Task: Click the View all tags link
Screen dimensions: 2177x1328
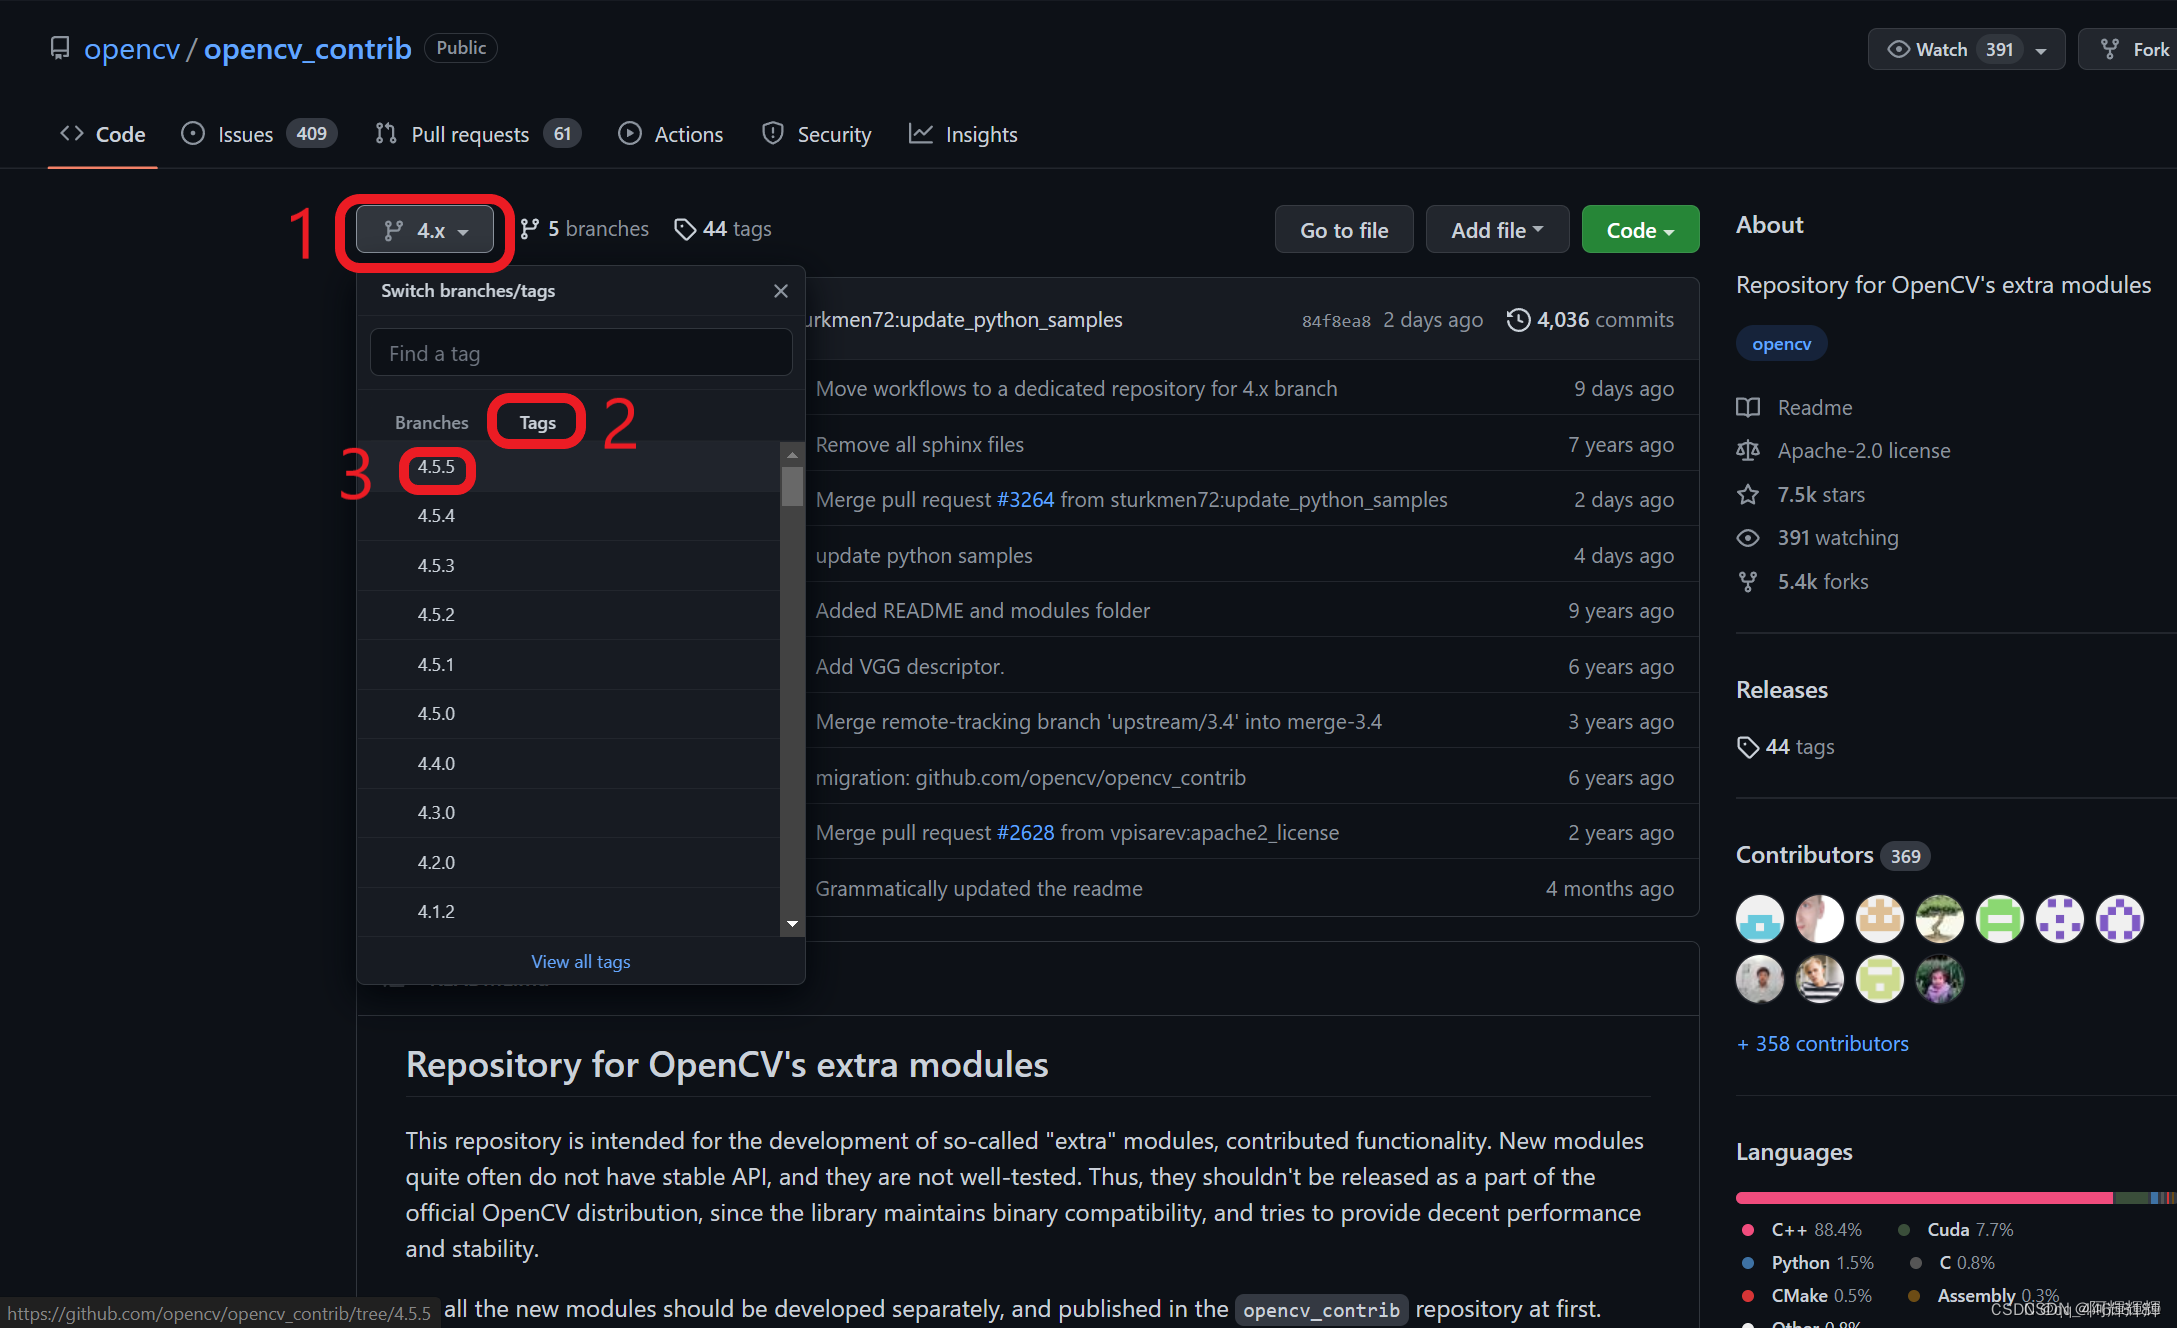Action: (581, 962)
